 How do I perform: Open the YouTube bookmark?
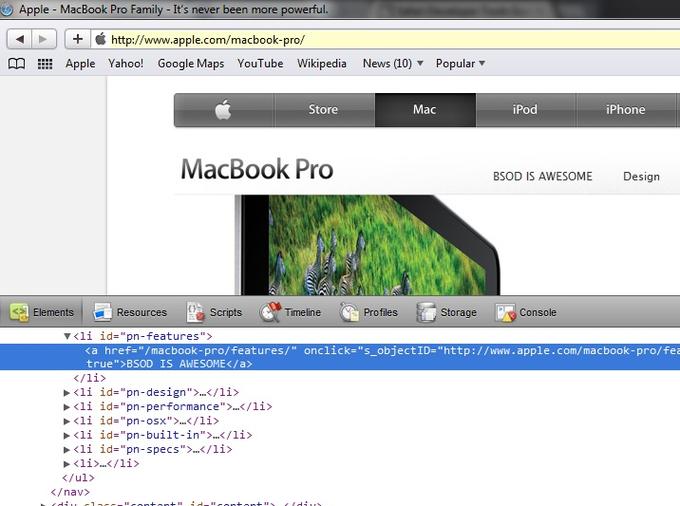(260, 63)
